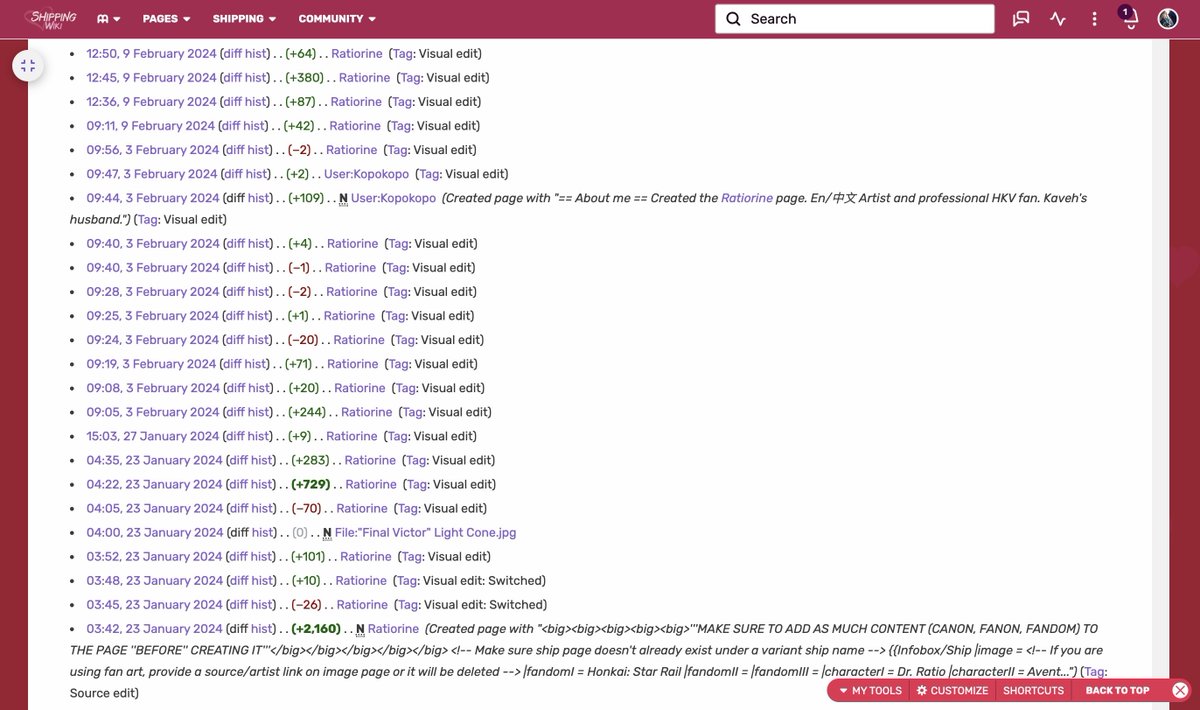The image size is (1200, 710).
Task: Open SHORTCUTS in bottom toolbar
Action: (x=1033, y=691)
